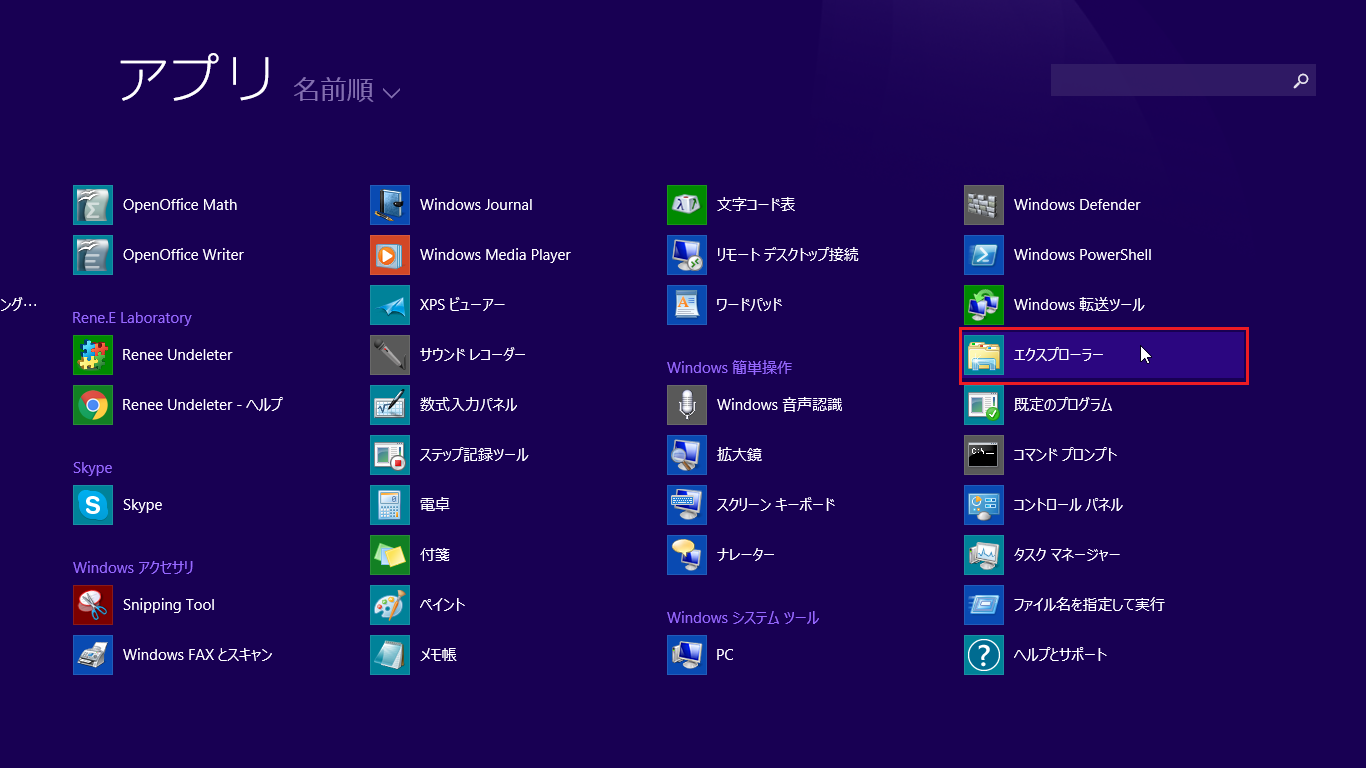1366x768 pixels.
Task: Select the Skype group header
Action: pyautogui.click(x=92, y=468)
